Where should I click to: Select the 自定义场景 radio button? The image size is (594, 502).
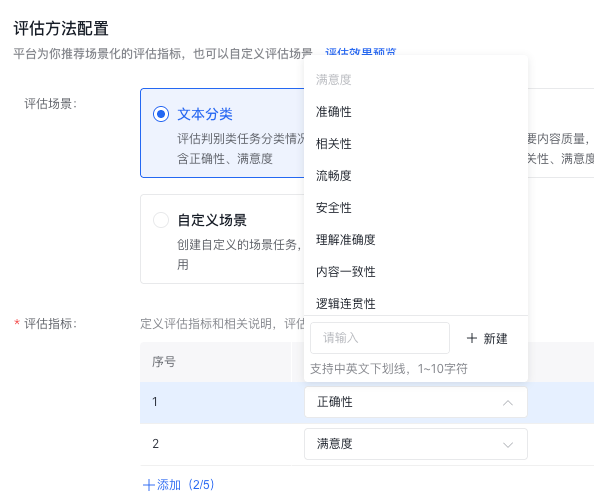point(161,220)
